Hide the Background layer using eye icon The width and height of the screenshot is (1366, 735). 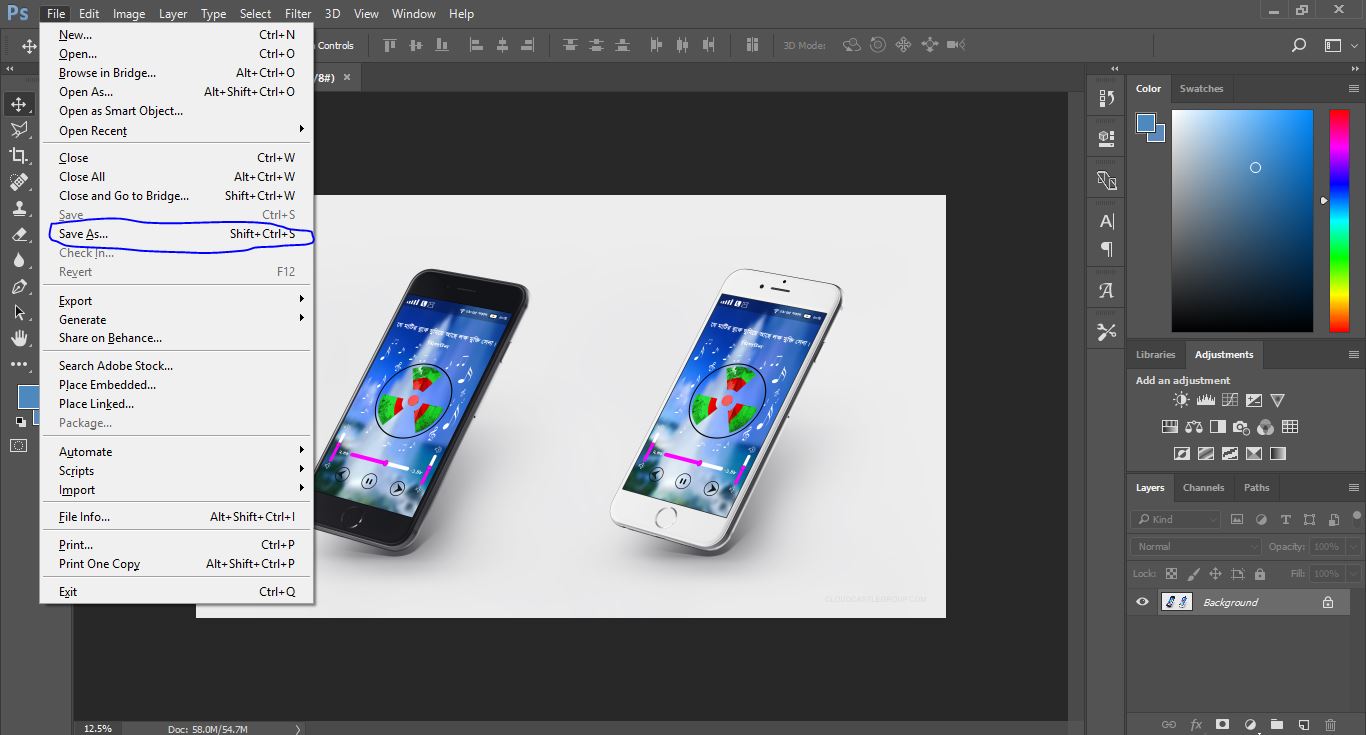(x=1142, y=602)
